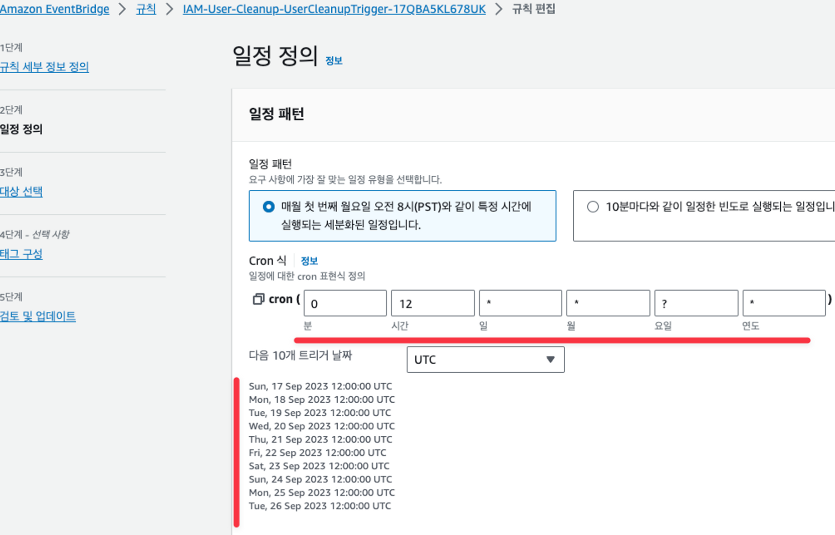This screenshot has width=835, height=535.
Task: Select 'Fri, 22 Sep 2023 12:00:00 UTC' text
Action: point(317,453)
